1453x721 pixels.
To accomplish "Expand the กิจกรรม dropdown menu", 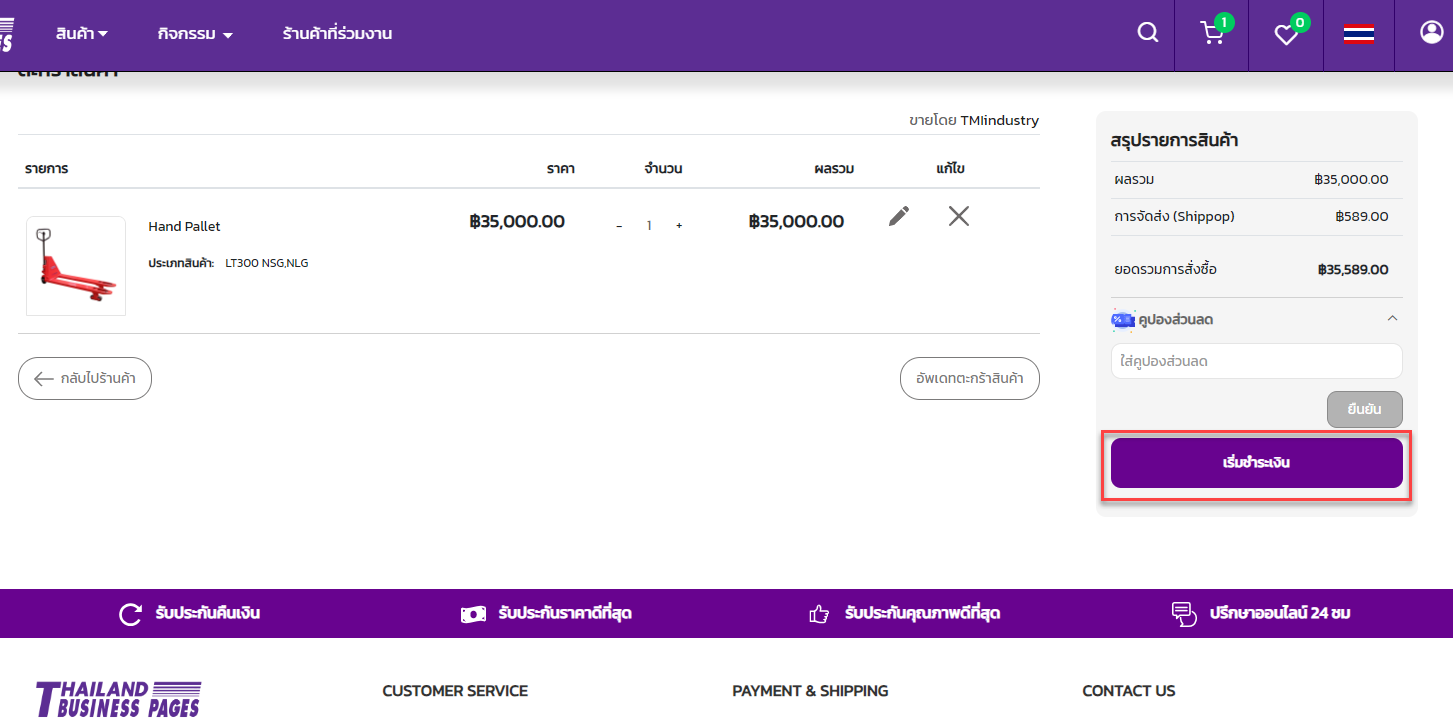I will [x=195, y=34].
